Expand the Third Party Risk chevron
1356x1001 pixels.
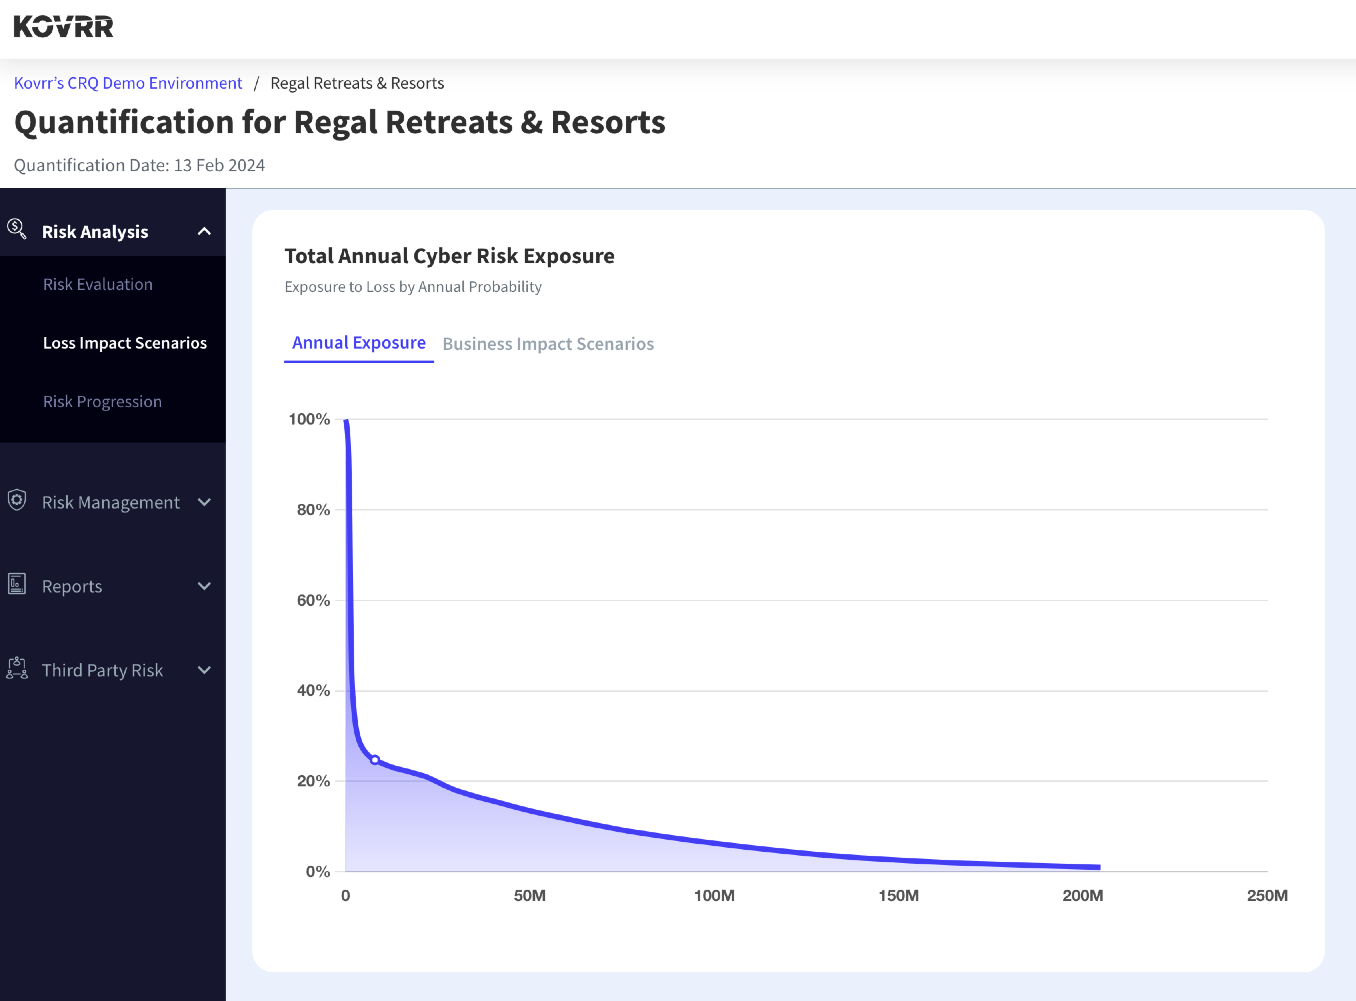click(204, 670)
